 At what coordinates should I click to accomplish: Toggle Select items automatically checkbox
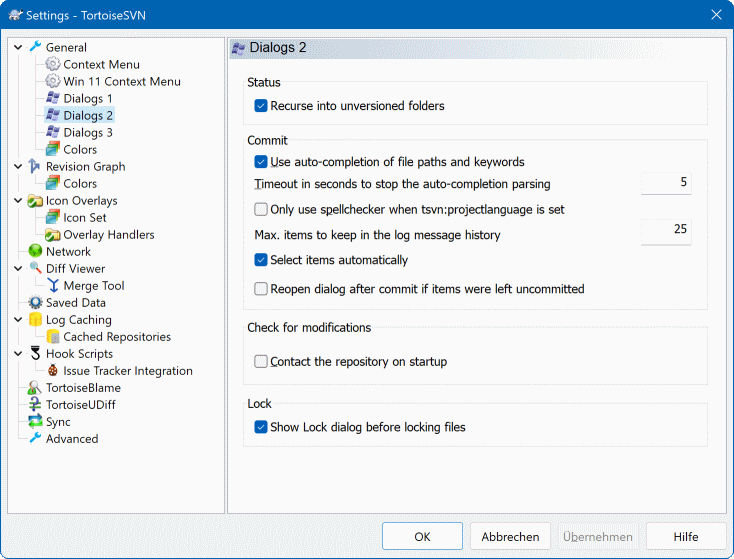(261, 260)
